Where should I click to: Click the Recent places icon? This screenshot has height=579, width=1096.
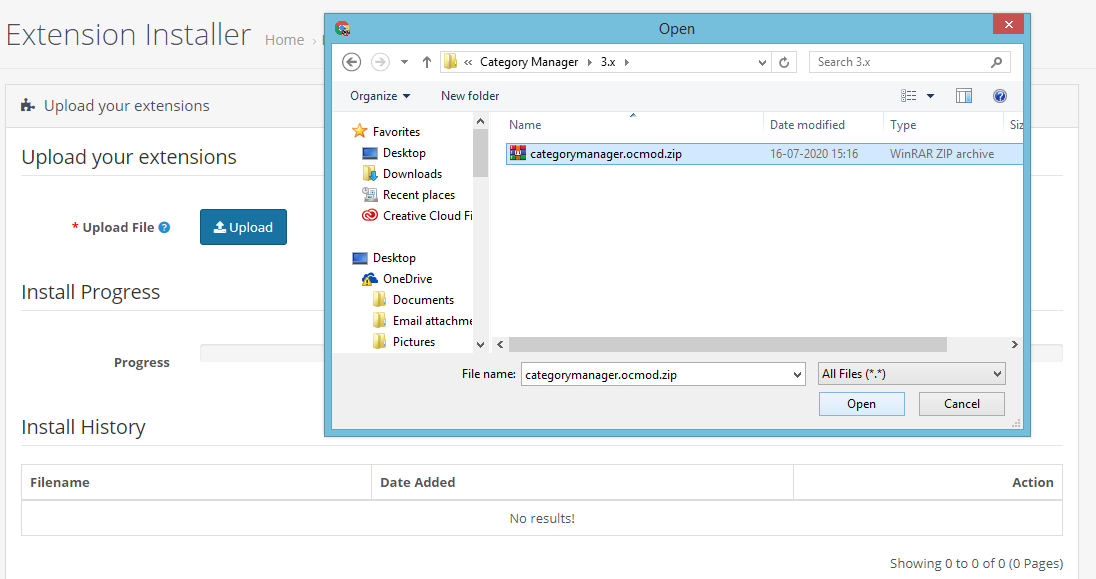(370, 194)
